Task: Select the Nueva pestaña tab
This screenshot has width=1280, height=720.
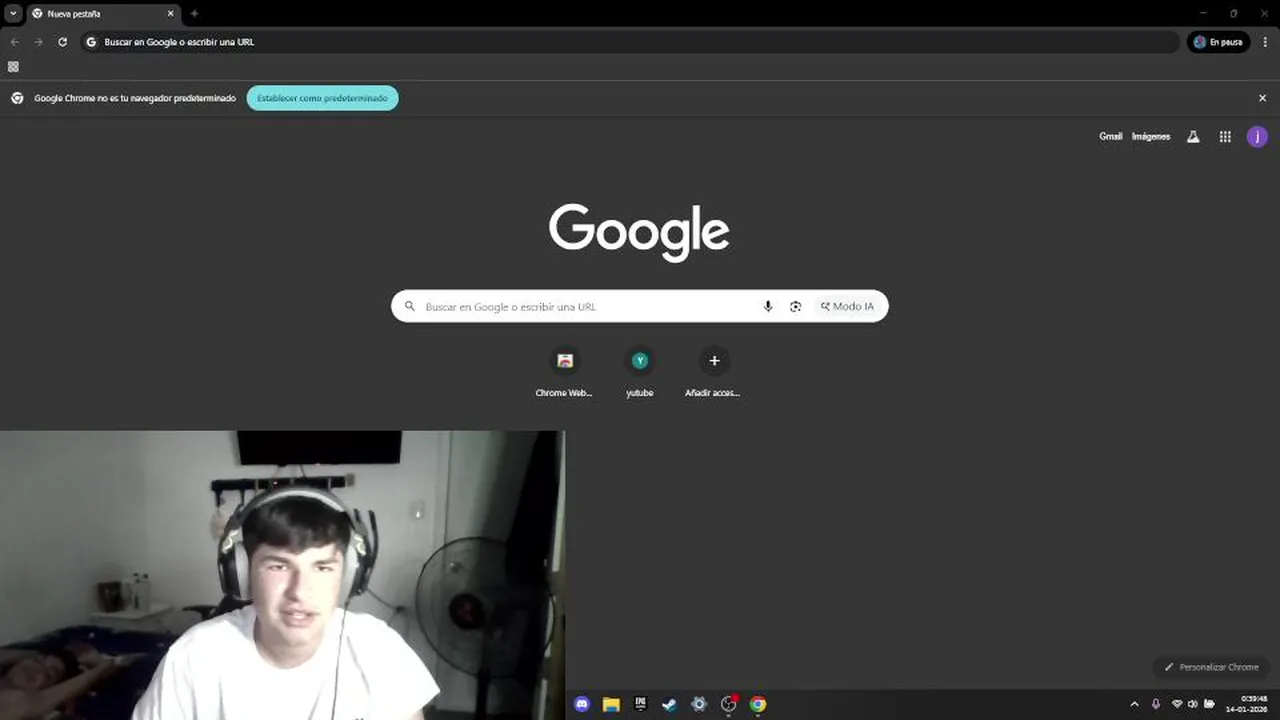Action: click(x=102, y=14)
